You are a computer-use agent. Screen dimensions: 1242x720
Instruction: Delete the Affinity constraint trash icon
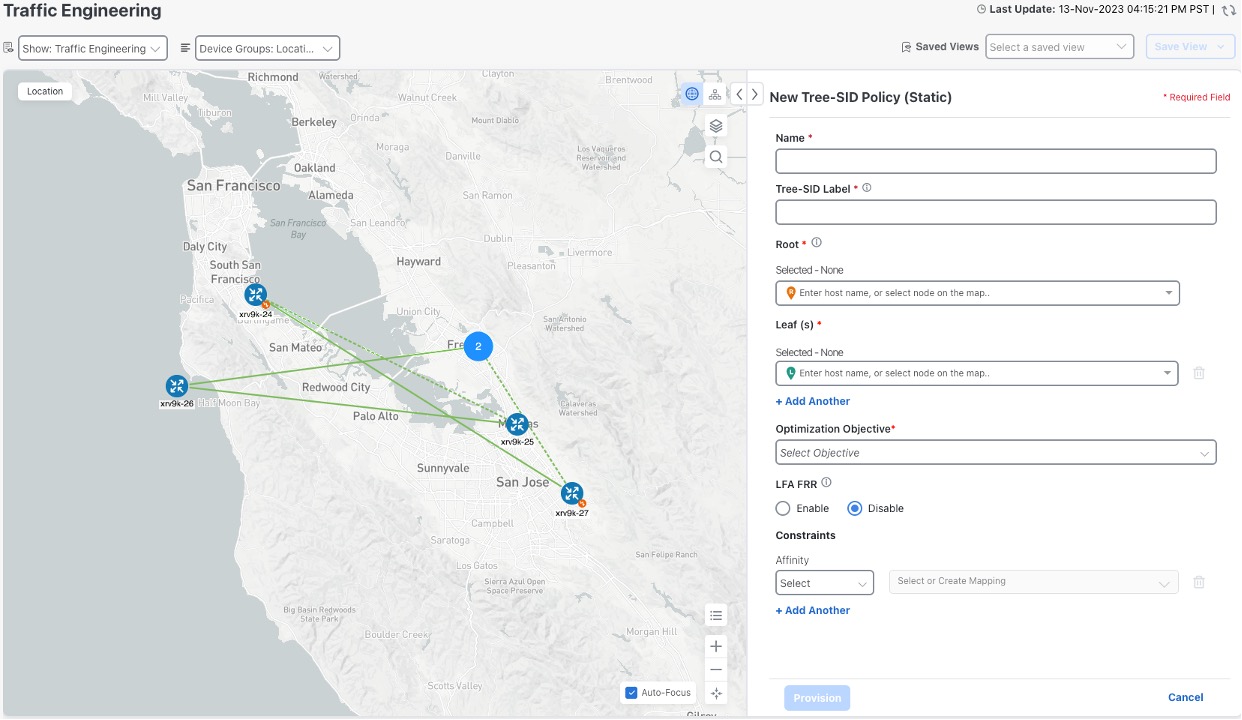(x=1199, y=582)
